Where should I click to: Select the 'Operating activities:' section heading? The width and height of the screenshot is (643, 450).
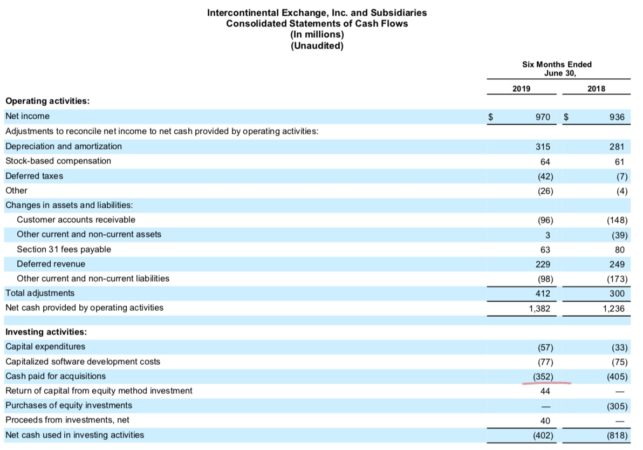pos(47,101)
